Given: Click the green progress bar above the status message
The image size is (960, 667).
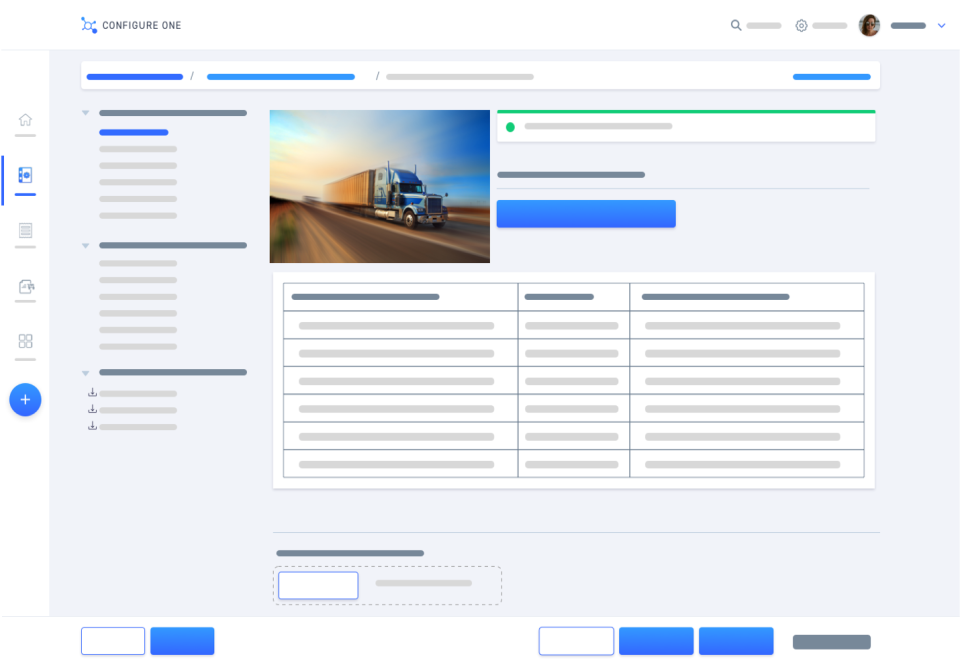Looking at the screenshot, I should click(x=685, y=110).
